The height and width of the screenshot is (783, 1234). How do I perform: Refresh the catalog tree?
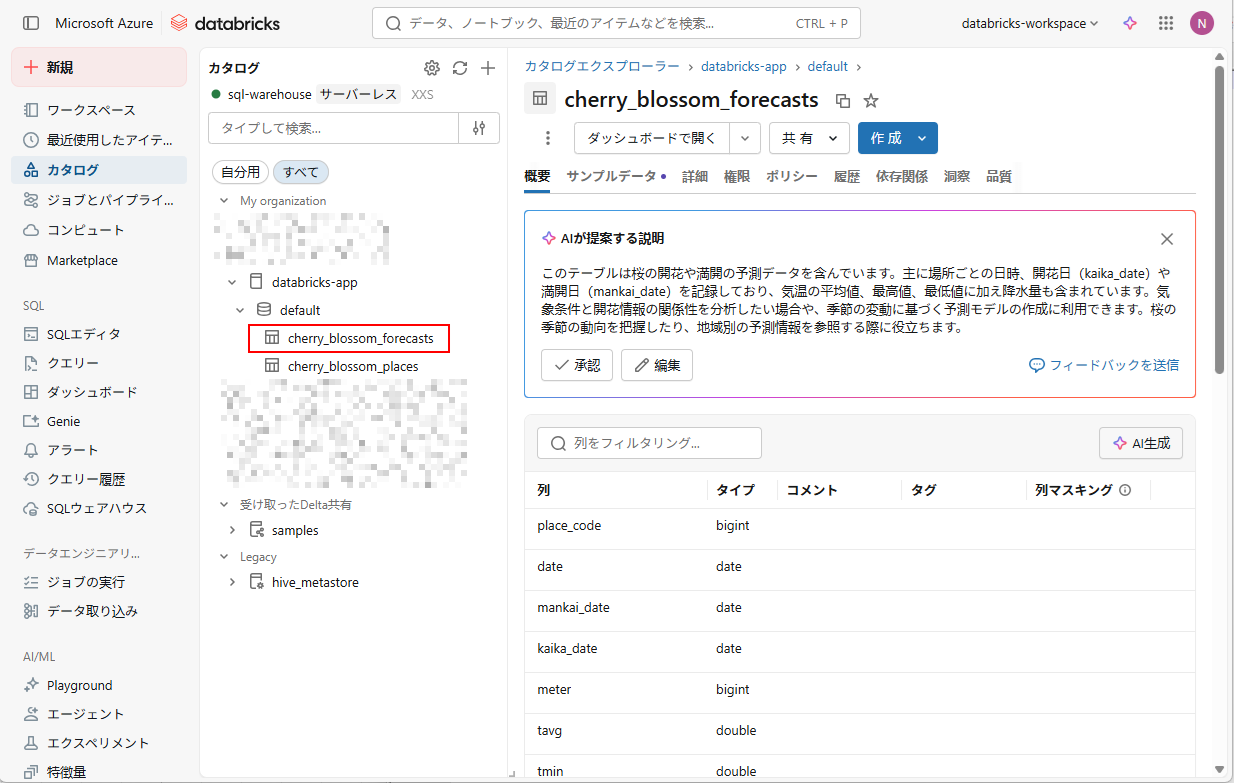point(460,68)
